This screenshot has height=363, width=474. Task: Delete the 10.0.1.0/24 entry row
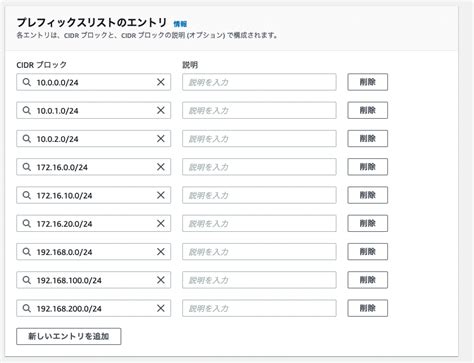pyautogui.click(x=368, y=110)
